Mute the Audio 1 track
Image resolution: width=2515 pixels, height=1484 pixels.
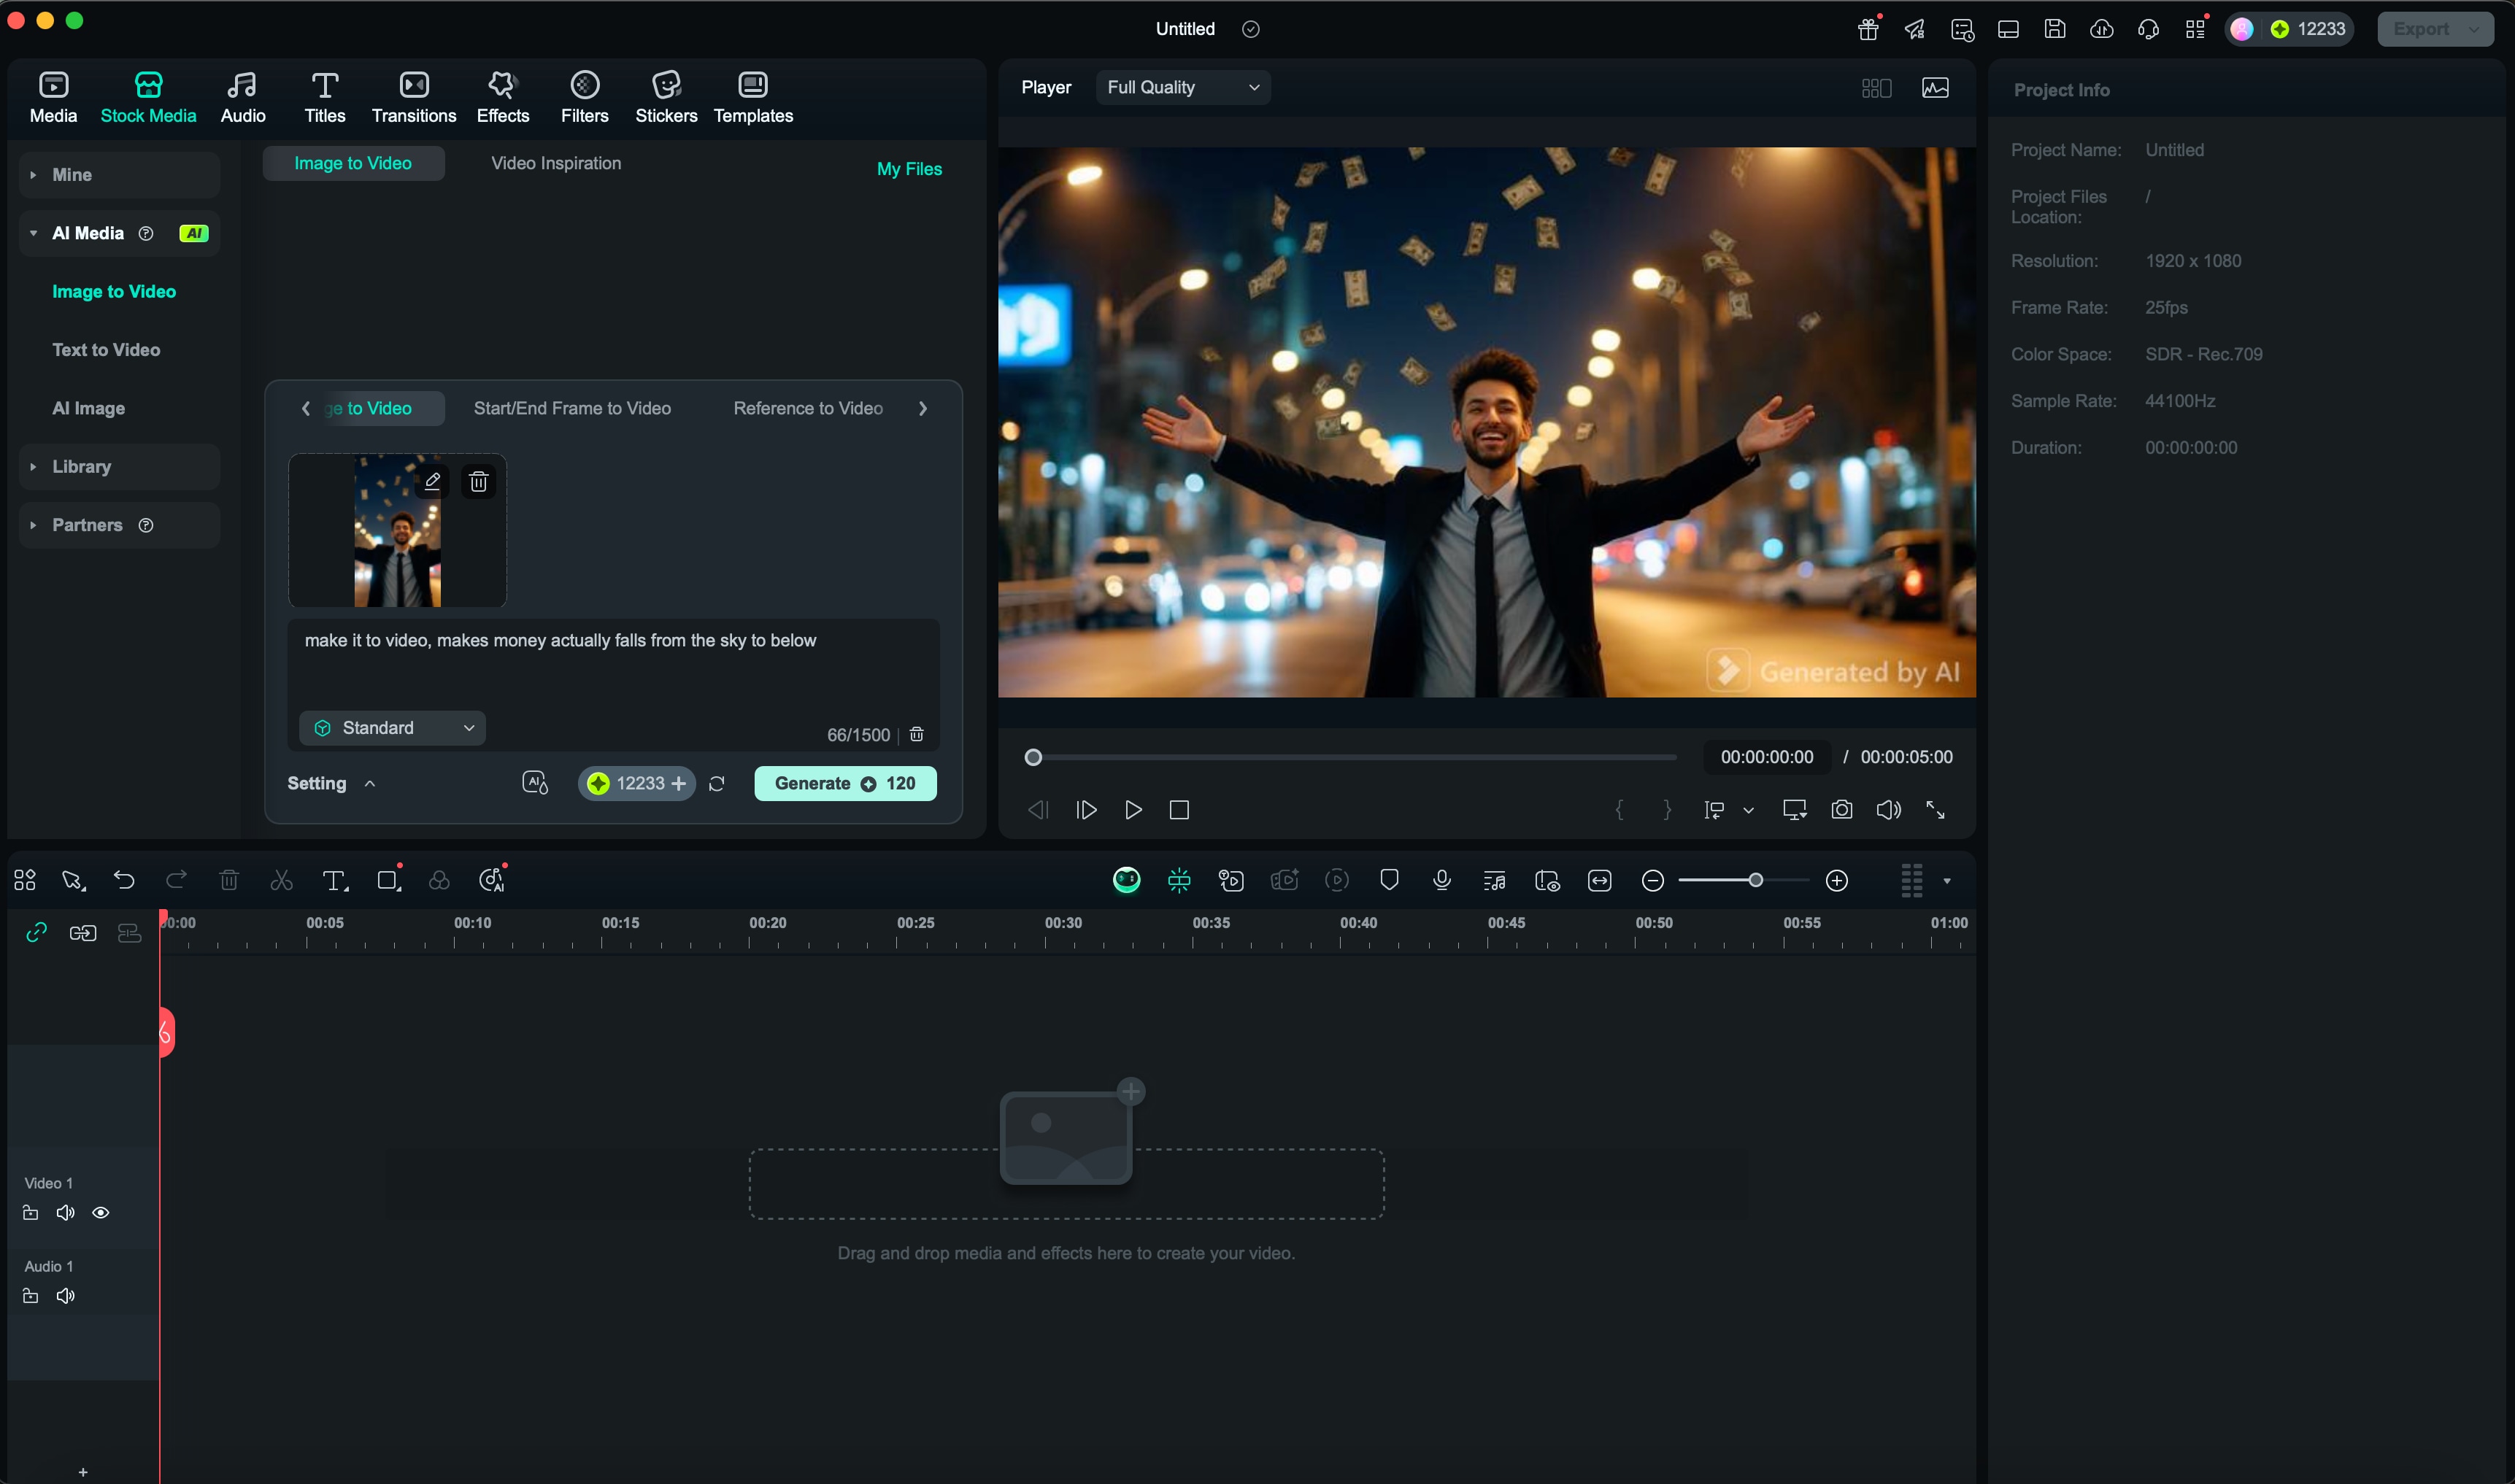point(66,1296)
